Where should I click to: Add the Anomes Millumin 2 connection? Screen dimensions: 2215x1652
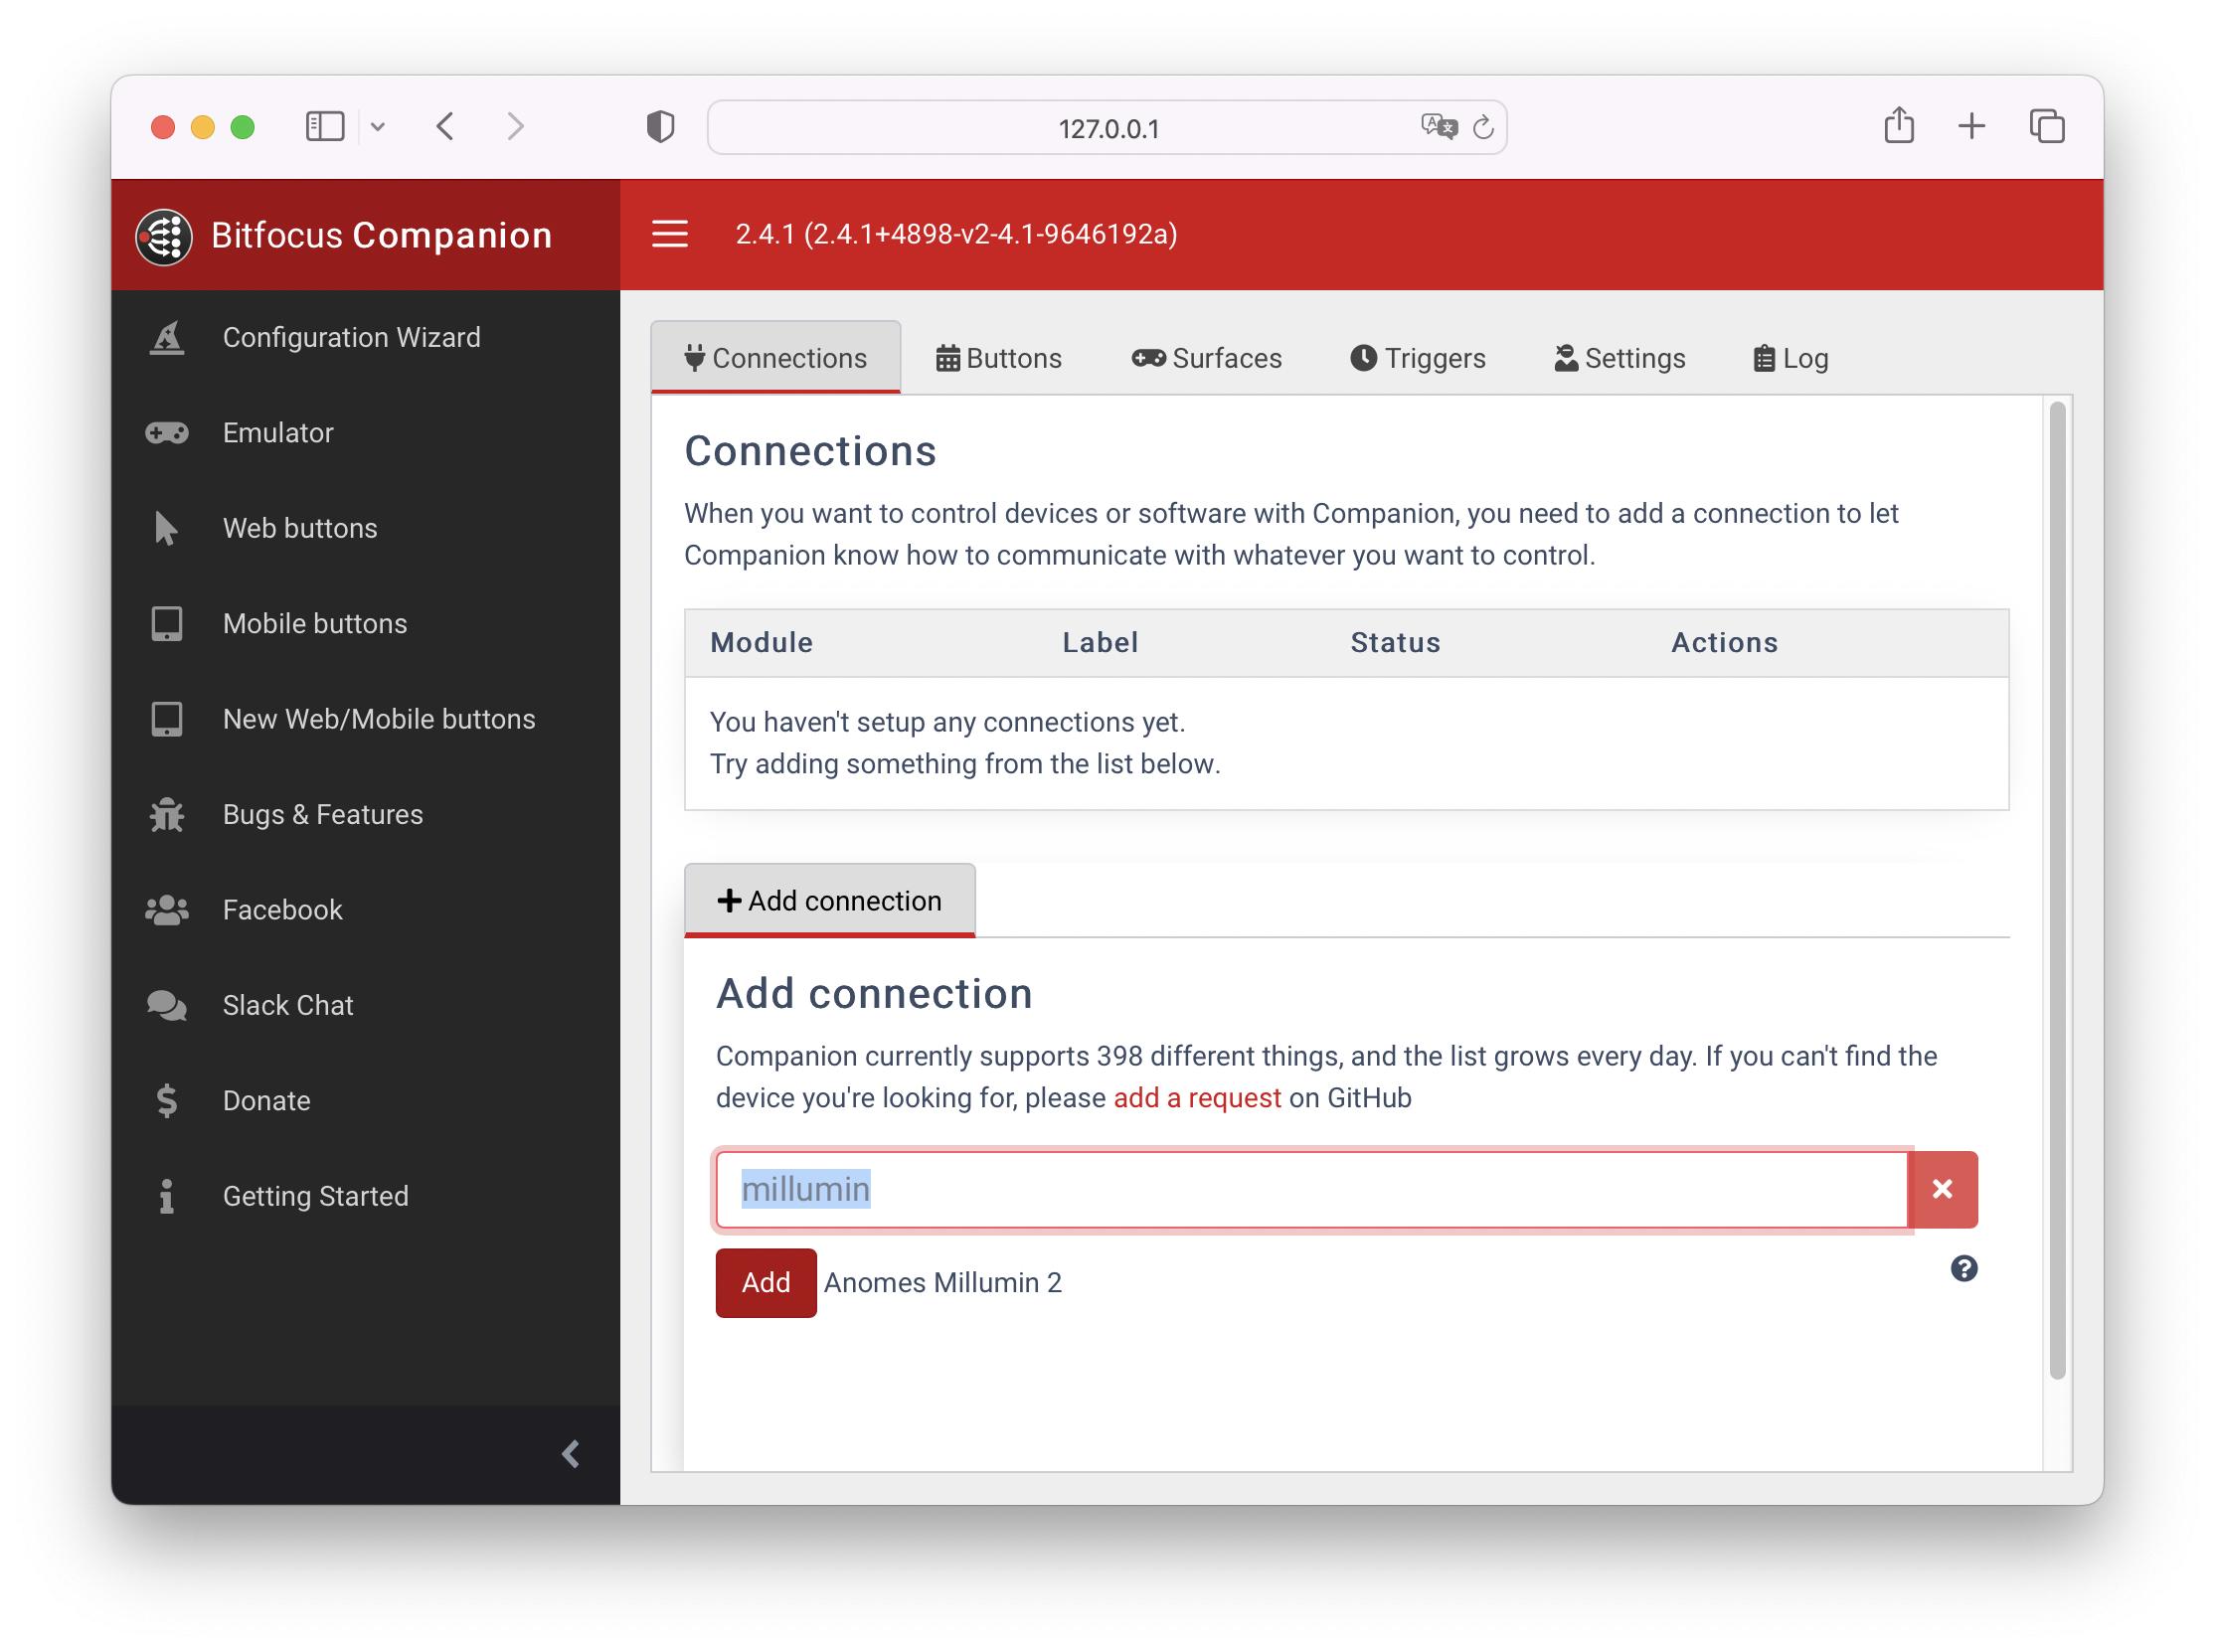(x=765, y=1283)
